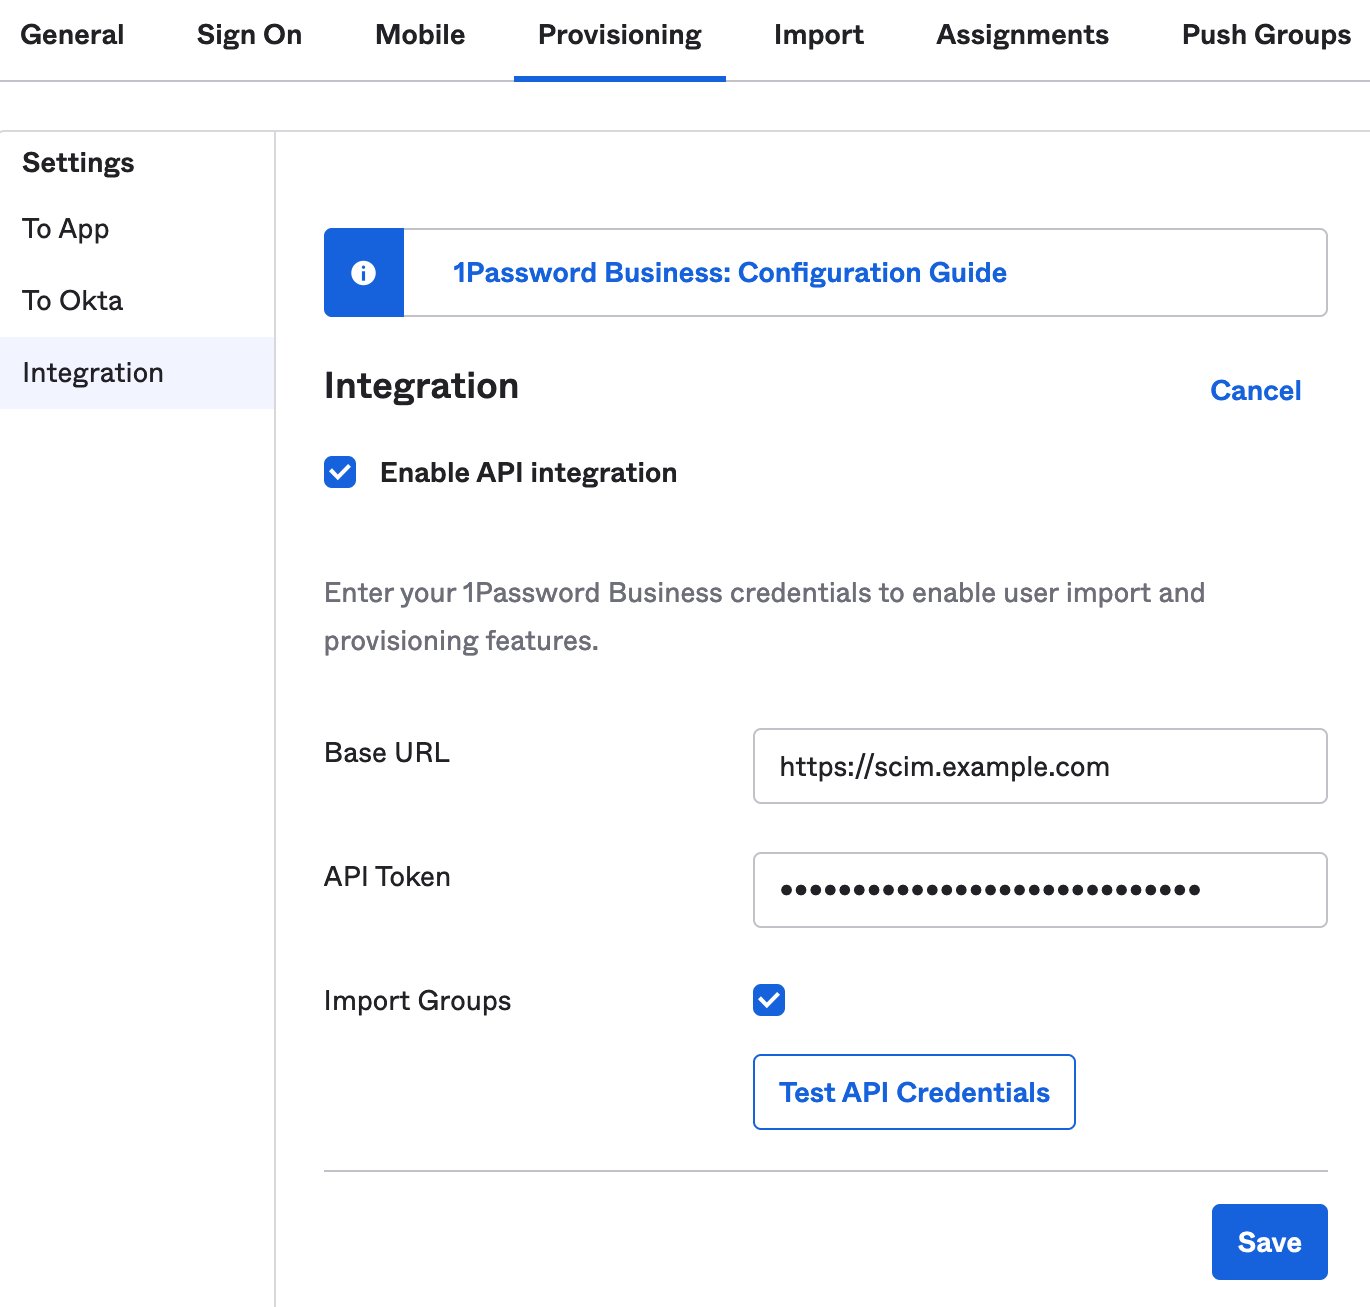Open the General tab
Image resolution: width=1370 pixels, height=1307 pixels.
[x=72, y=35]
